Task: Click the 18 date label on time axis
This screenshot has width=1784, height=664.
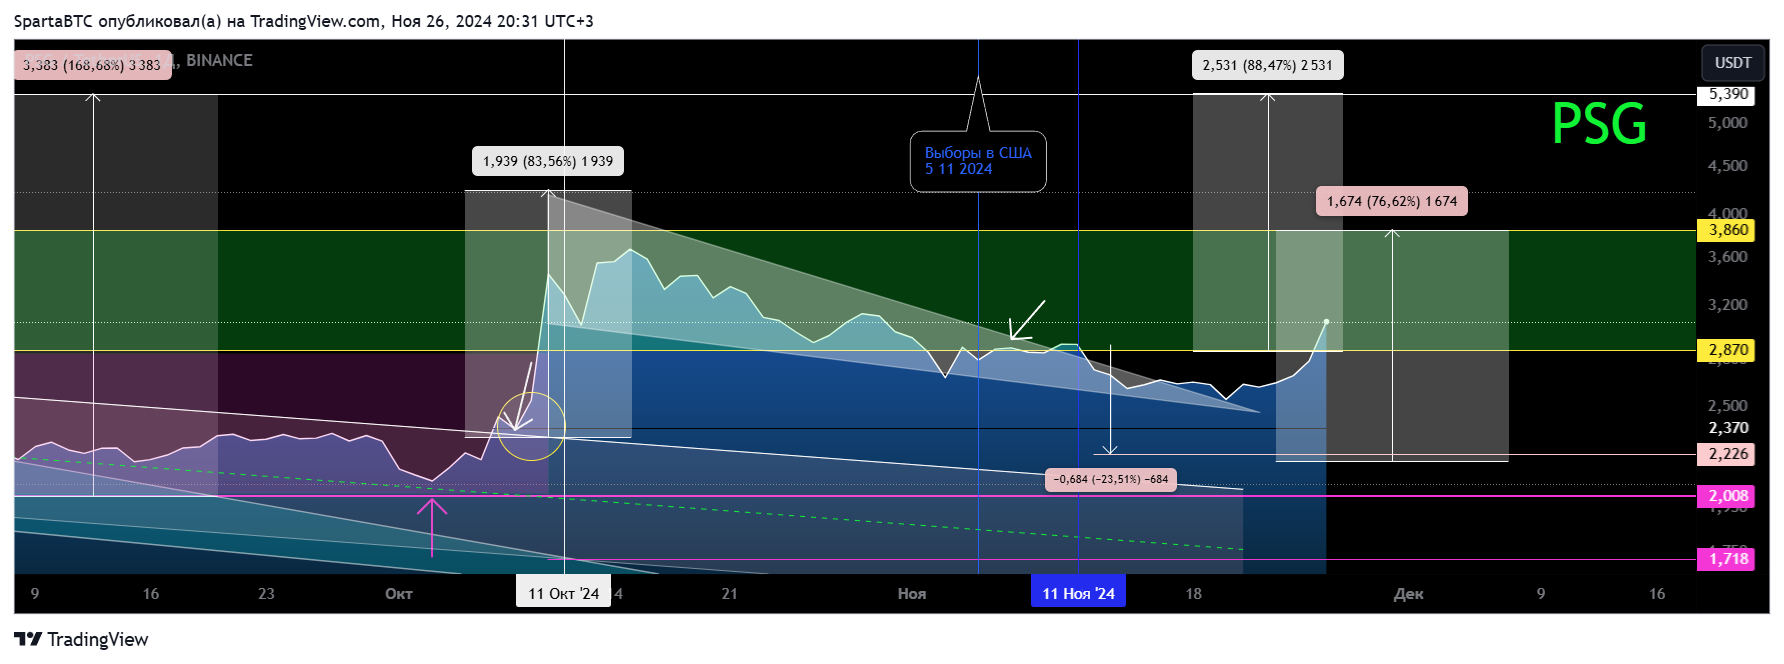Action: click(1193, 594)
